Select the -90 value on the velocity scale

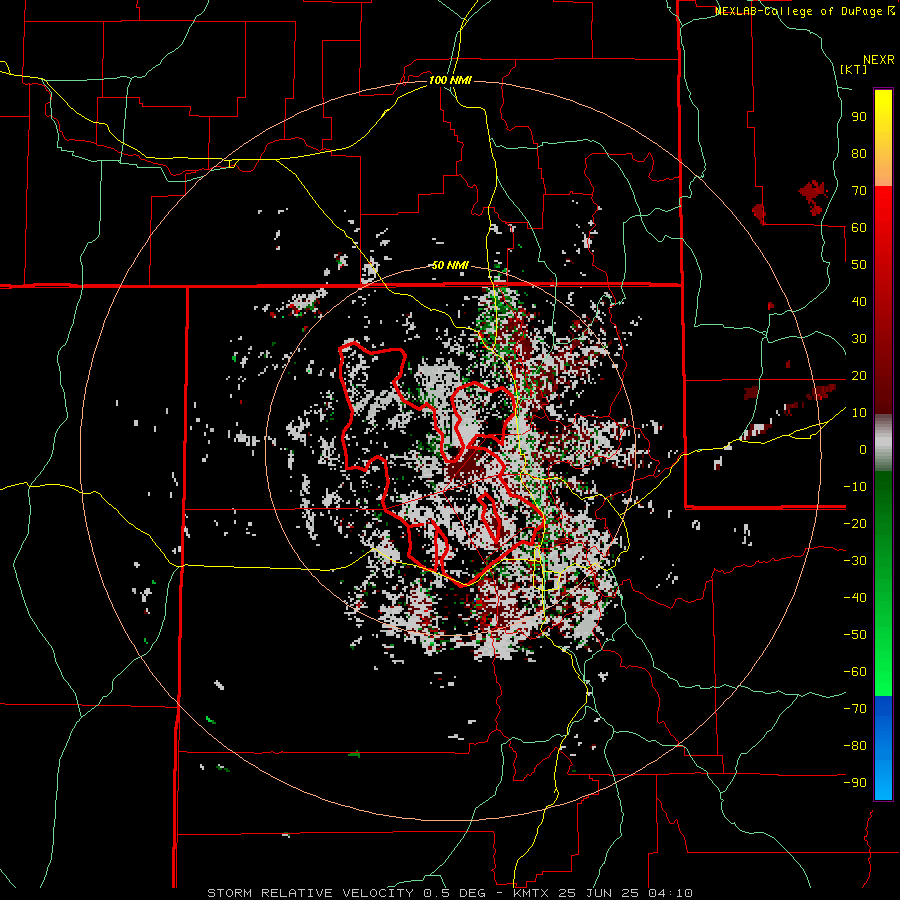[855, 783]
